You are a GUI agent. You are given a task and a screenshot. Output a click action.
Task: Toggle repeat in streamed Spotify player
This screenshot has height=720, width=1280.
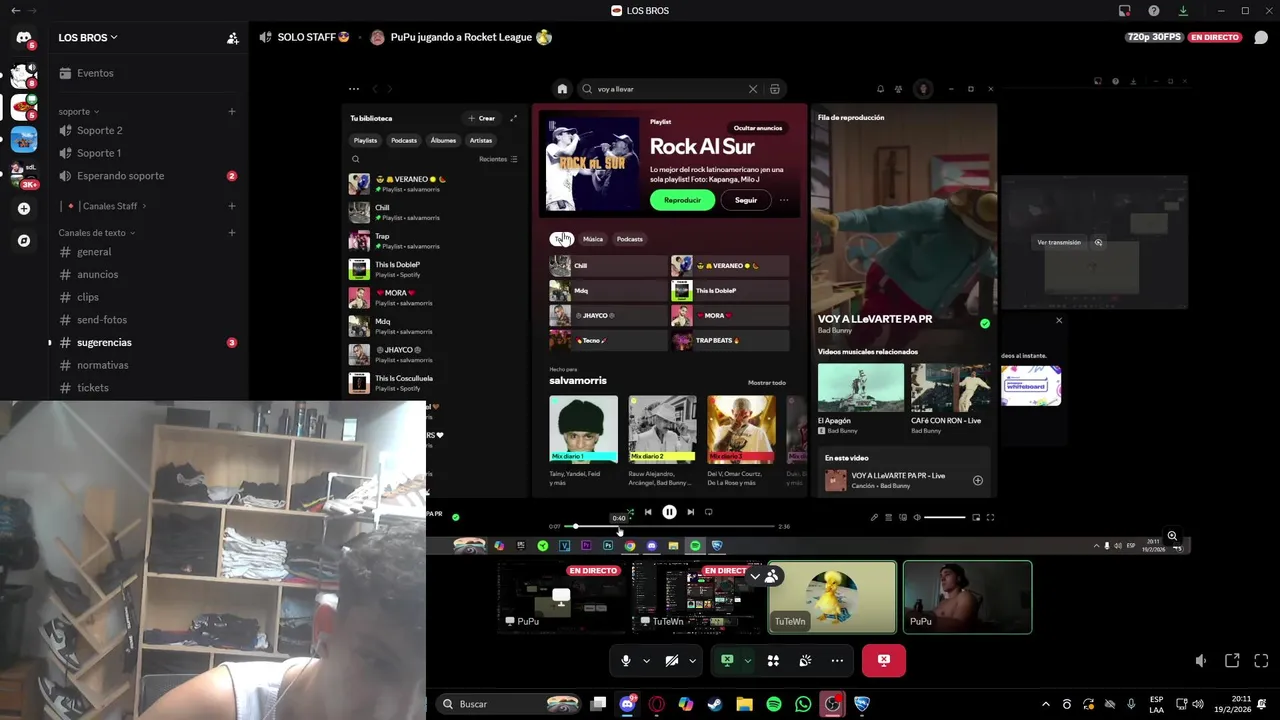pos(709,512)
